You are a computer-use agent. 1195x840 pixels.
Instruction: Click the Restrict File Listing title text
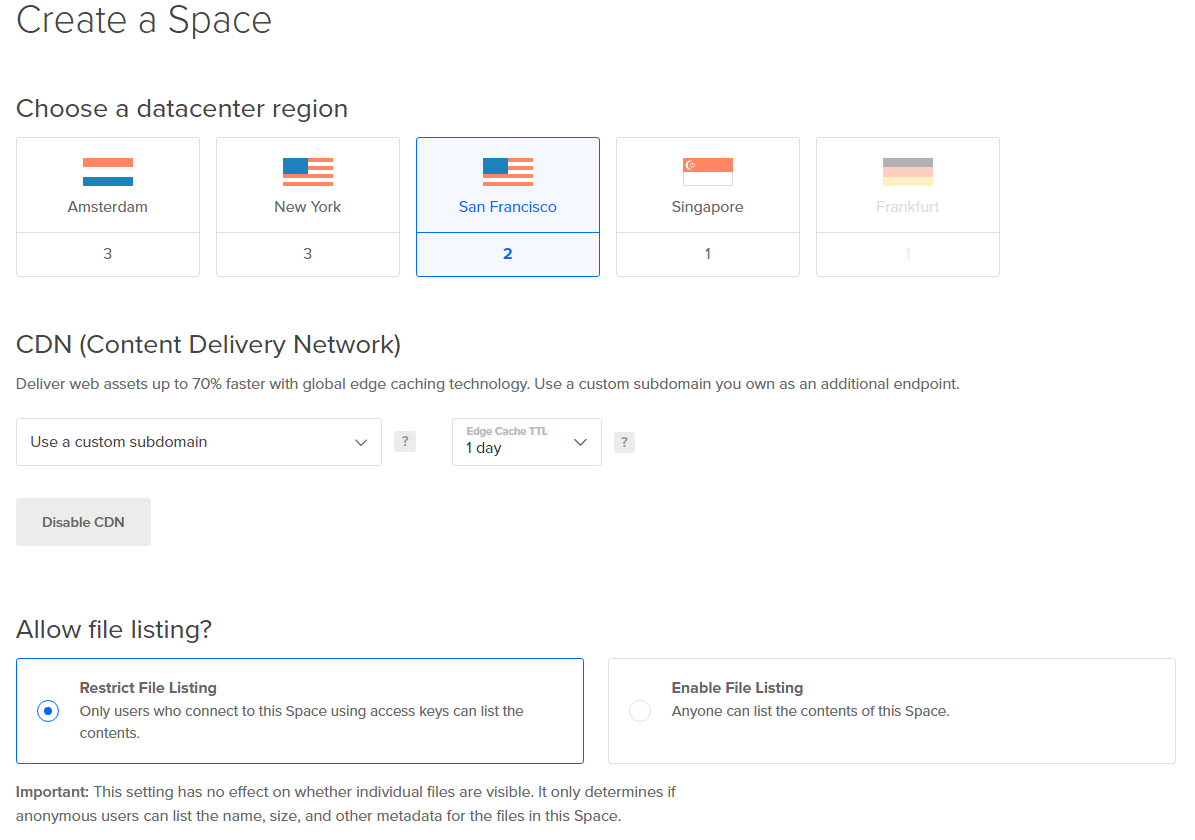[x=148, y=688]
